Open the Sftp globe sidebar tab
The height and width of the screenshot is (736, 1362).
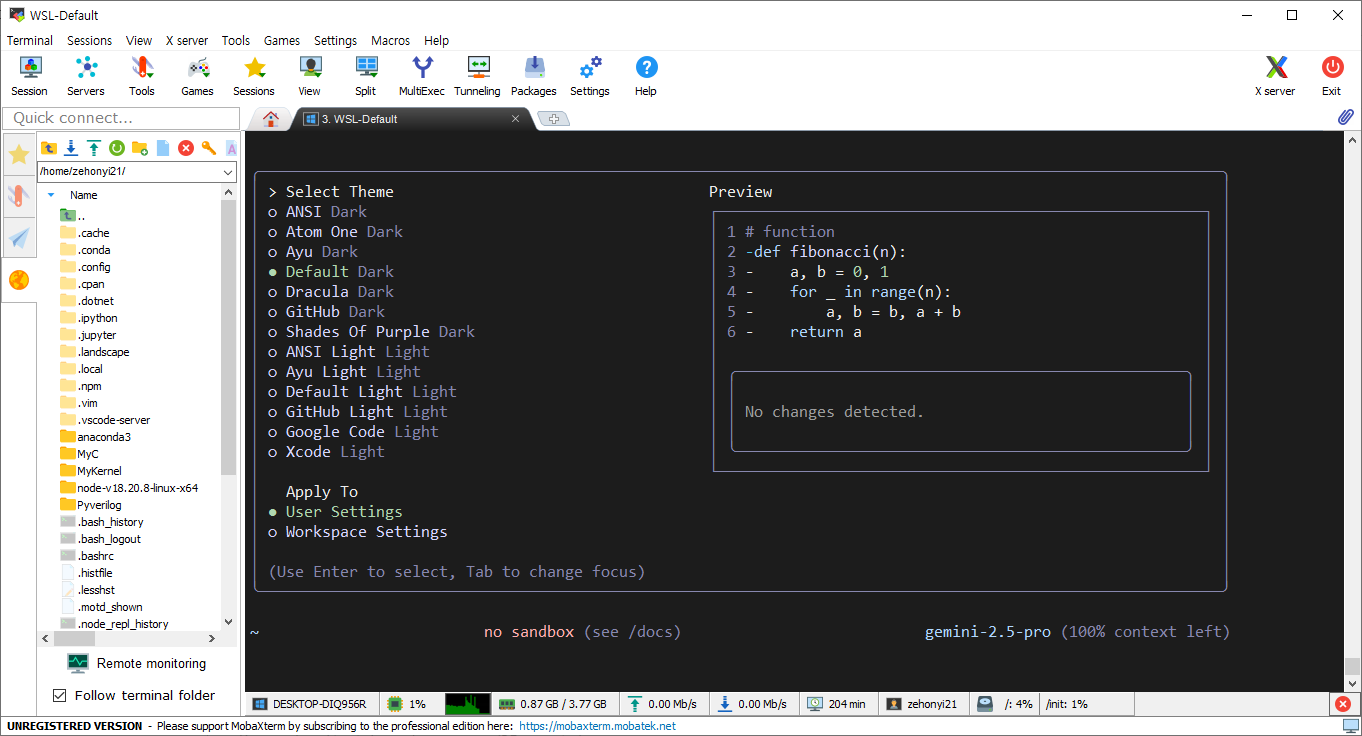(x=18, y=280)
